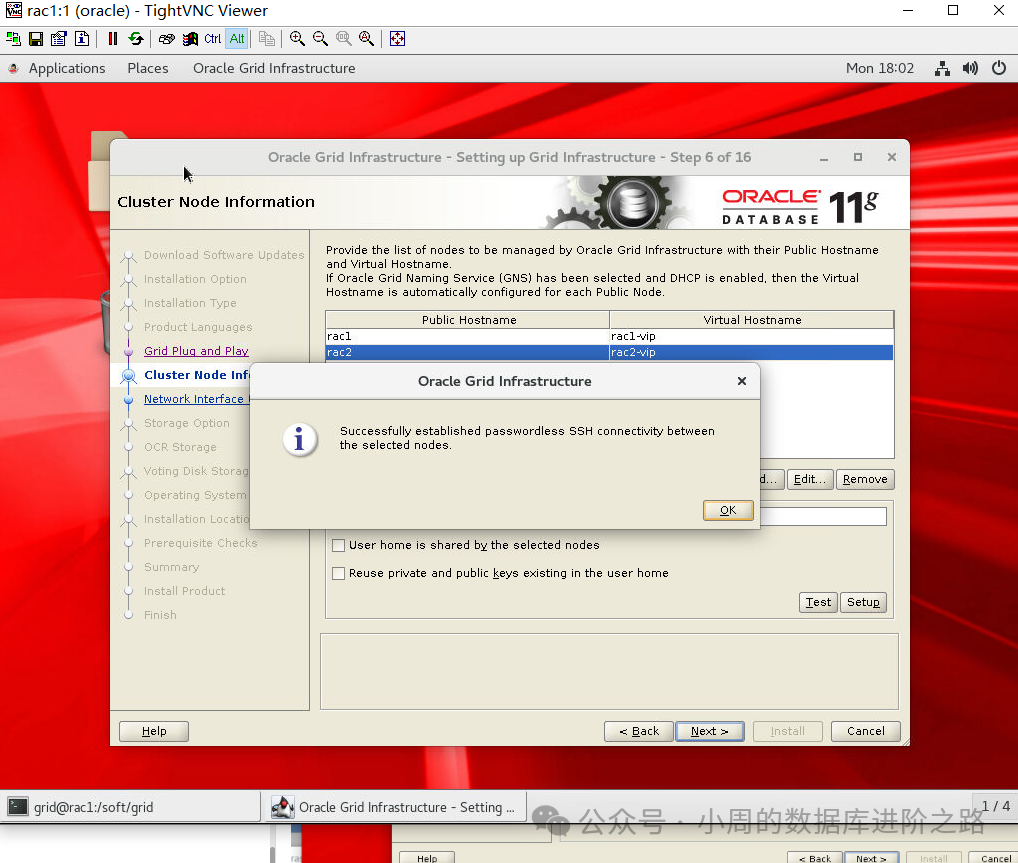Click the Storage Option step

tap(187, 423)
